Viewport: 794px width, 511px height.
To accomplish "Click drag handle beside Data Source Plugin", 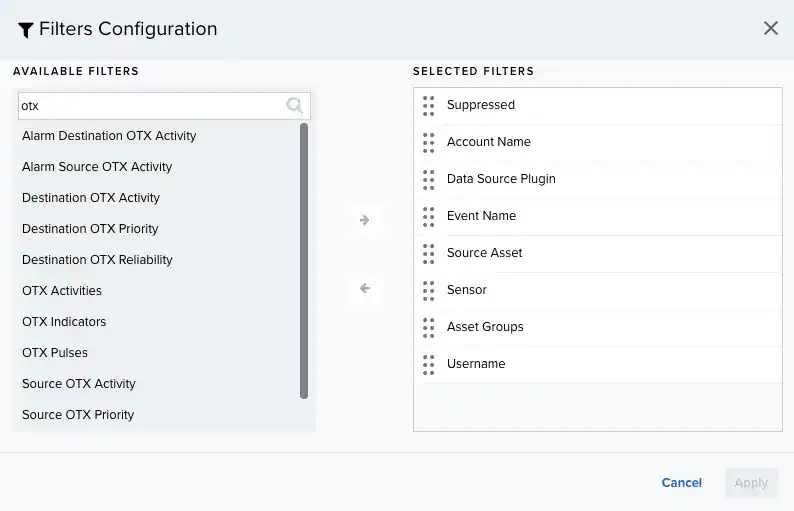I will click(429, 179).
